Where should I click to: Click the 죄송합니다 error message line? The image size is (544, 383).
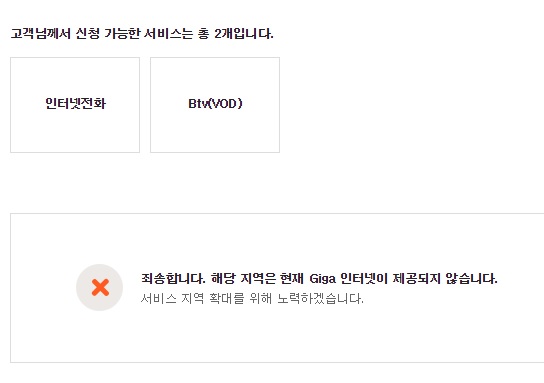(319, 279)
